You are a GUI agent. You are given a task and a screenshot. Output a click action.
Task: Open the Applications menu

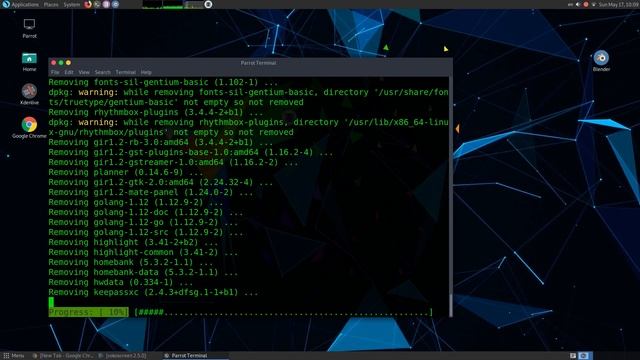25,4
